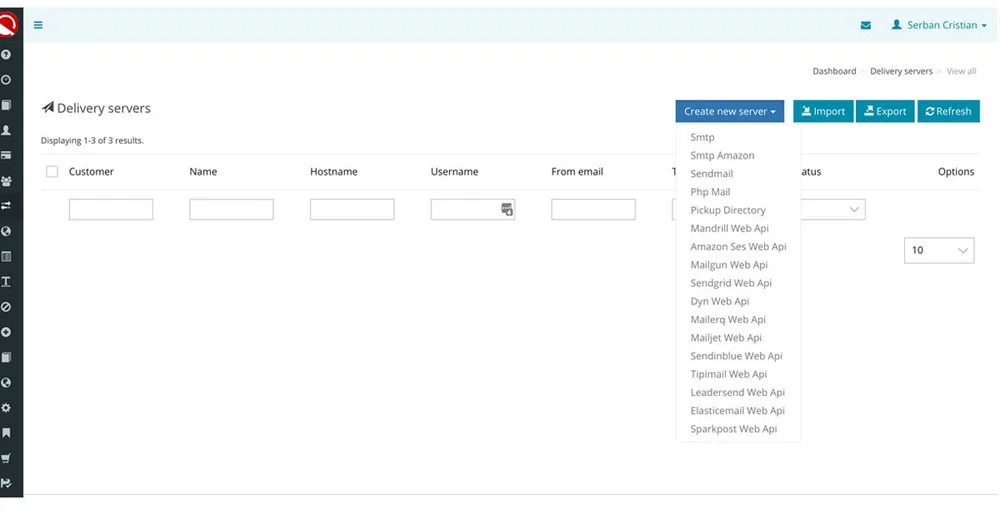The image size is (1000, 520).
Task: Sort by the Customer column header
Action: tap(91, 172)
